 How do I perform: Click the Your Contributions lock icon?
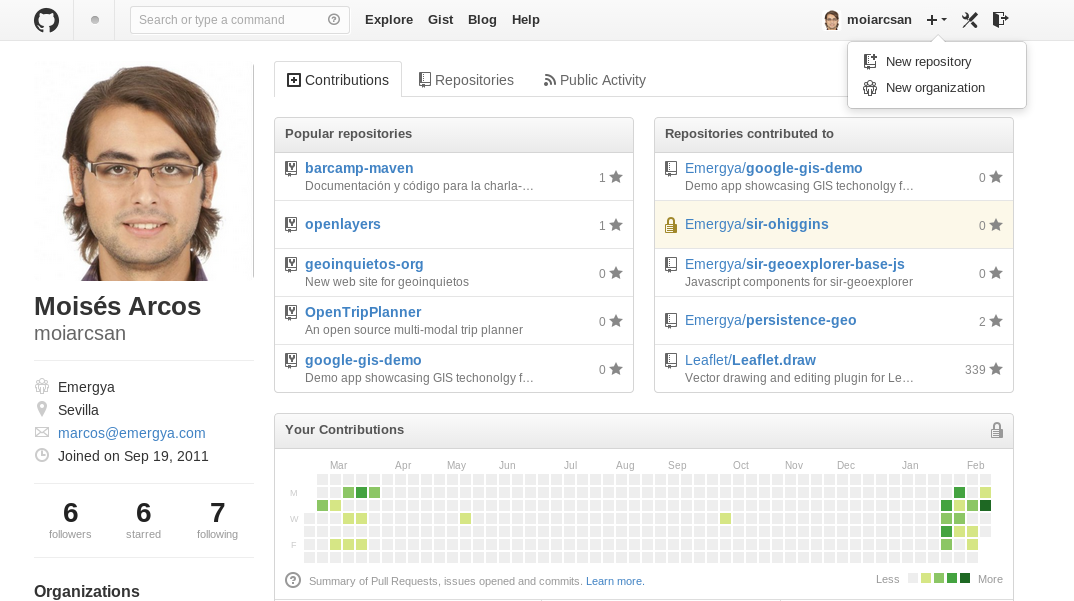[997, 430]
